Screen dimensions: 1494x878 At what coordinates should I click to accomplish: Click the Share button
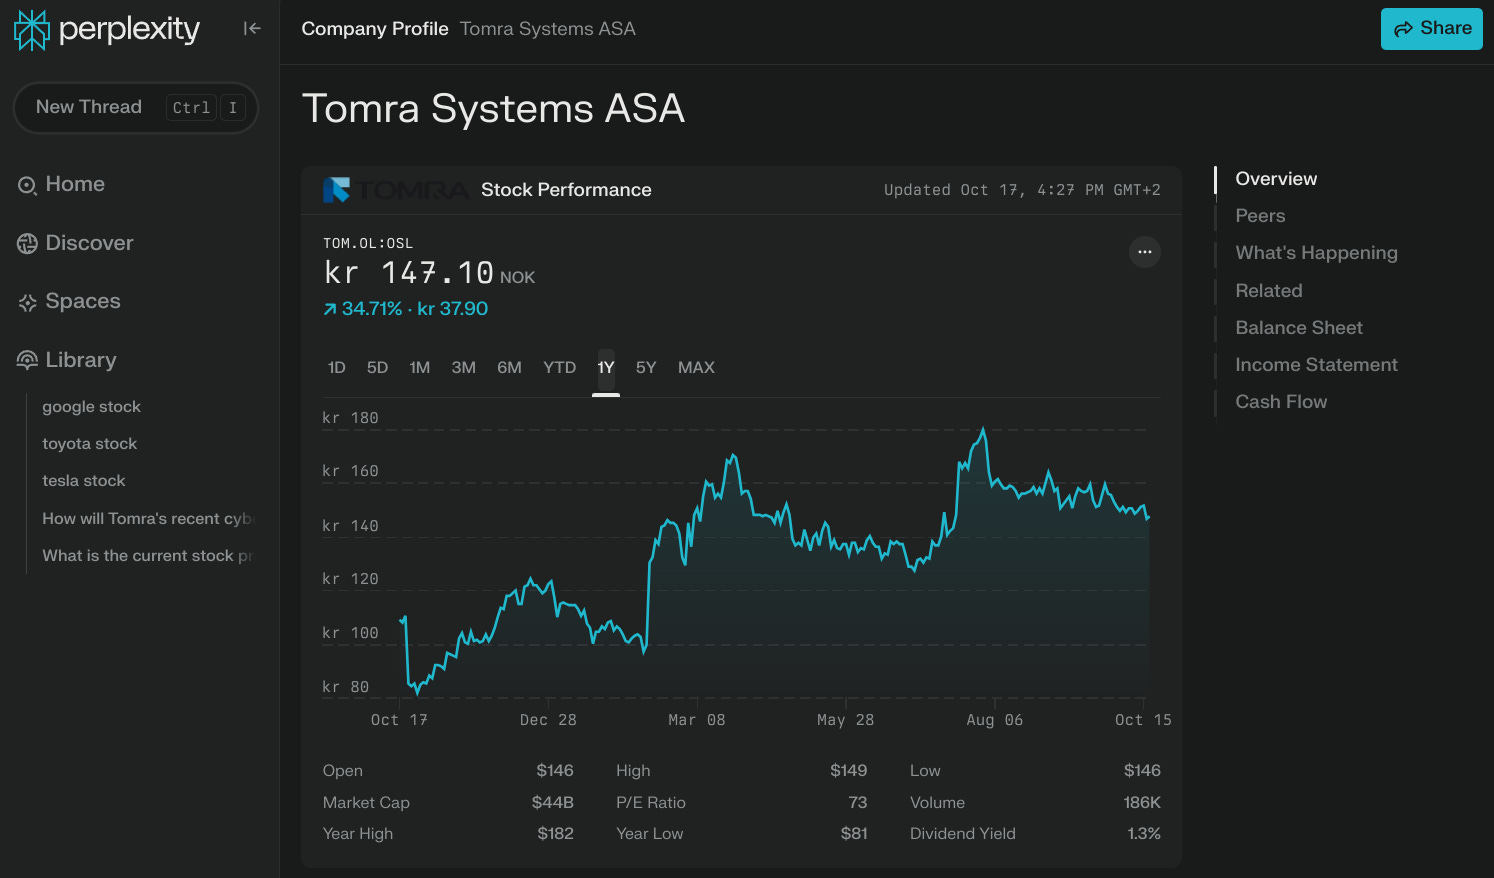1432,29
